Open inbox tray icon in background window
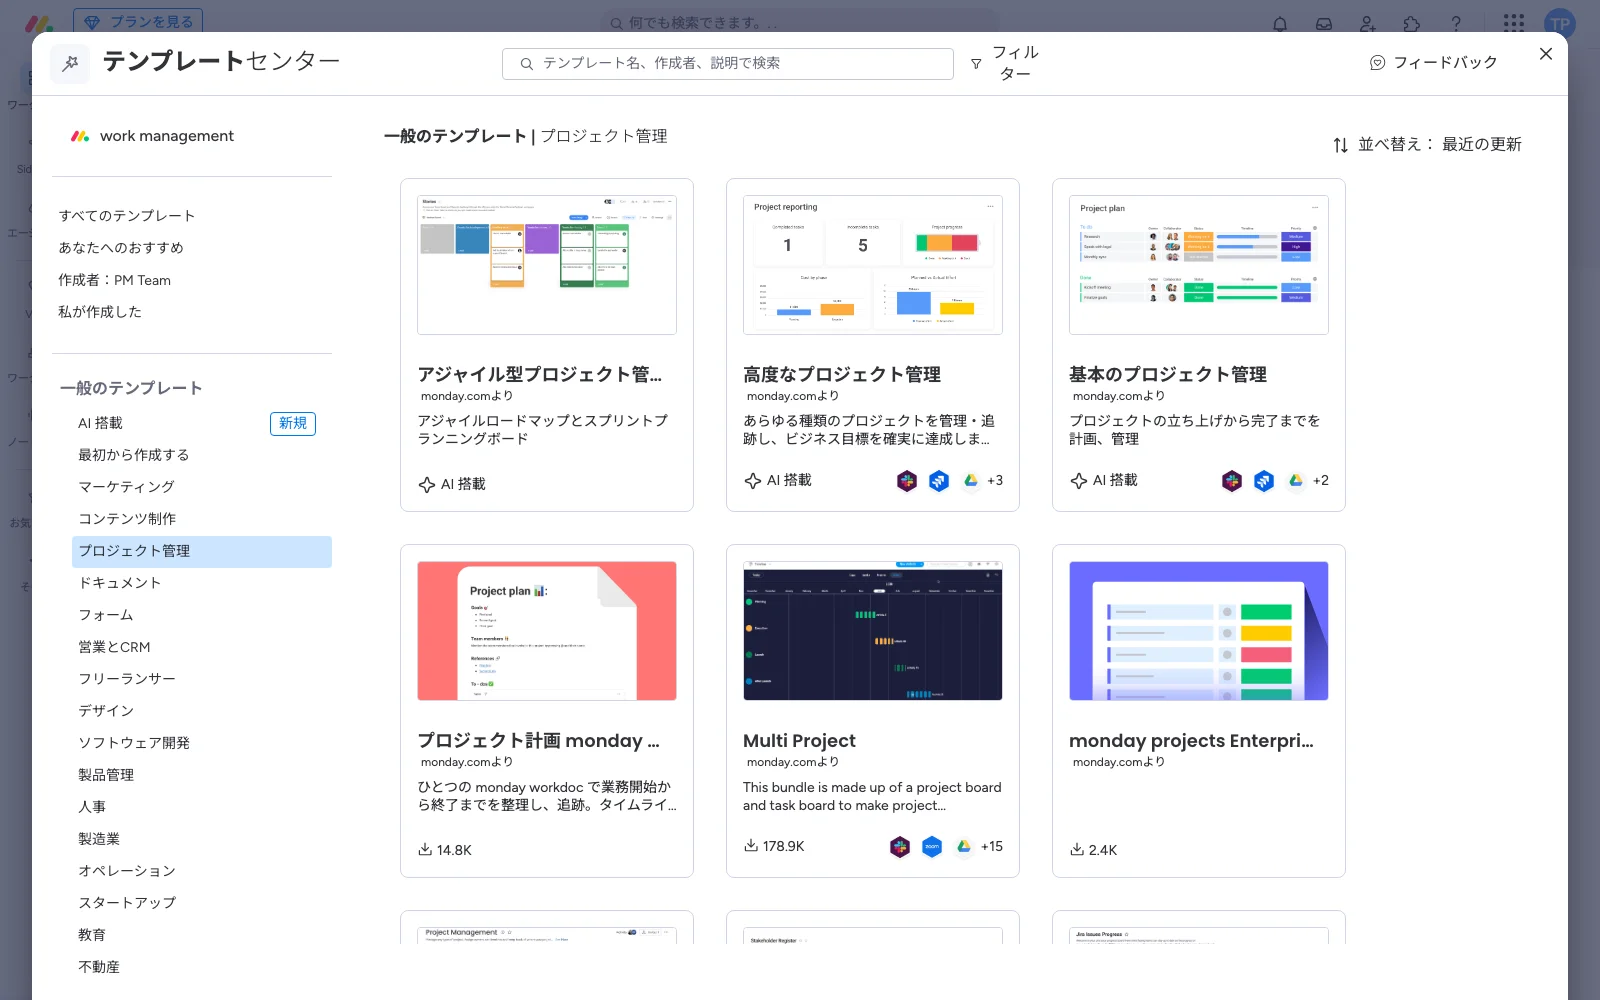Viewport: 1600px width, 1000px height. tap(1324, 24)
